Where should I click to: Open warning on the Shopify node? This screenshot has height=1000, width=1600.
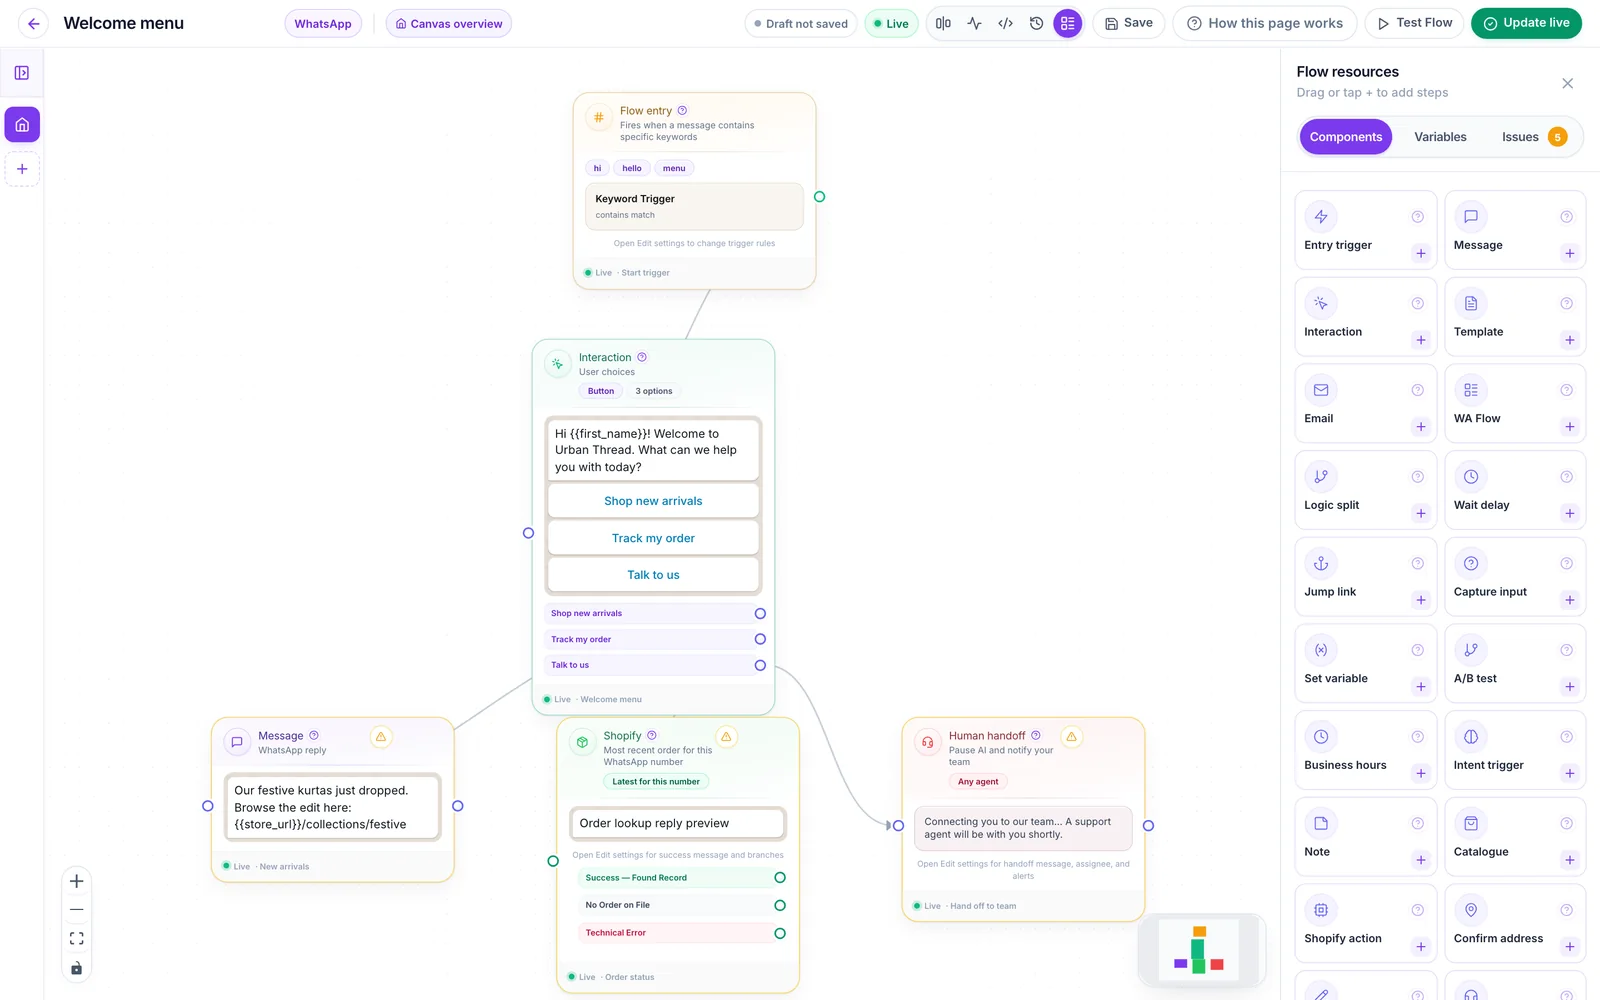coord(727,737)
